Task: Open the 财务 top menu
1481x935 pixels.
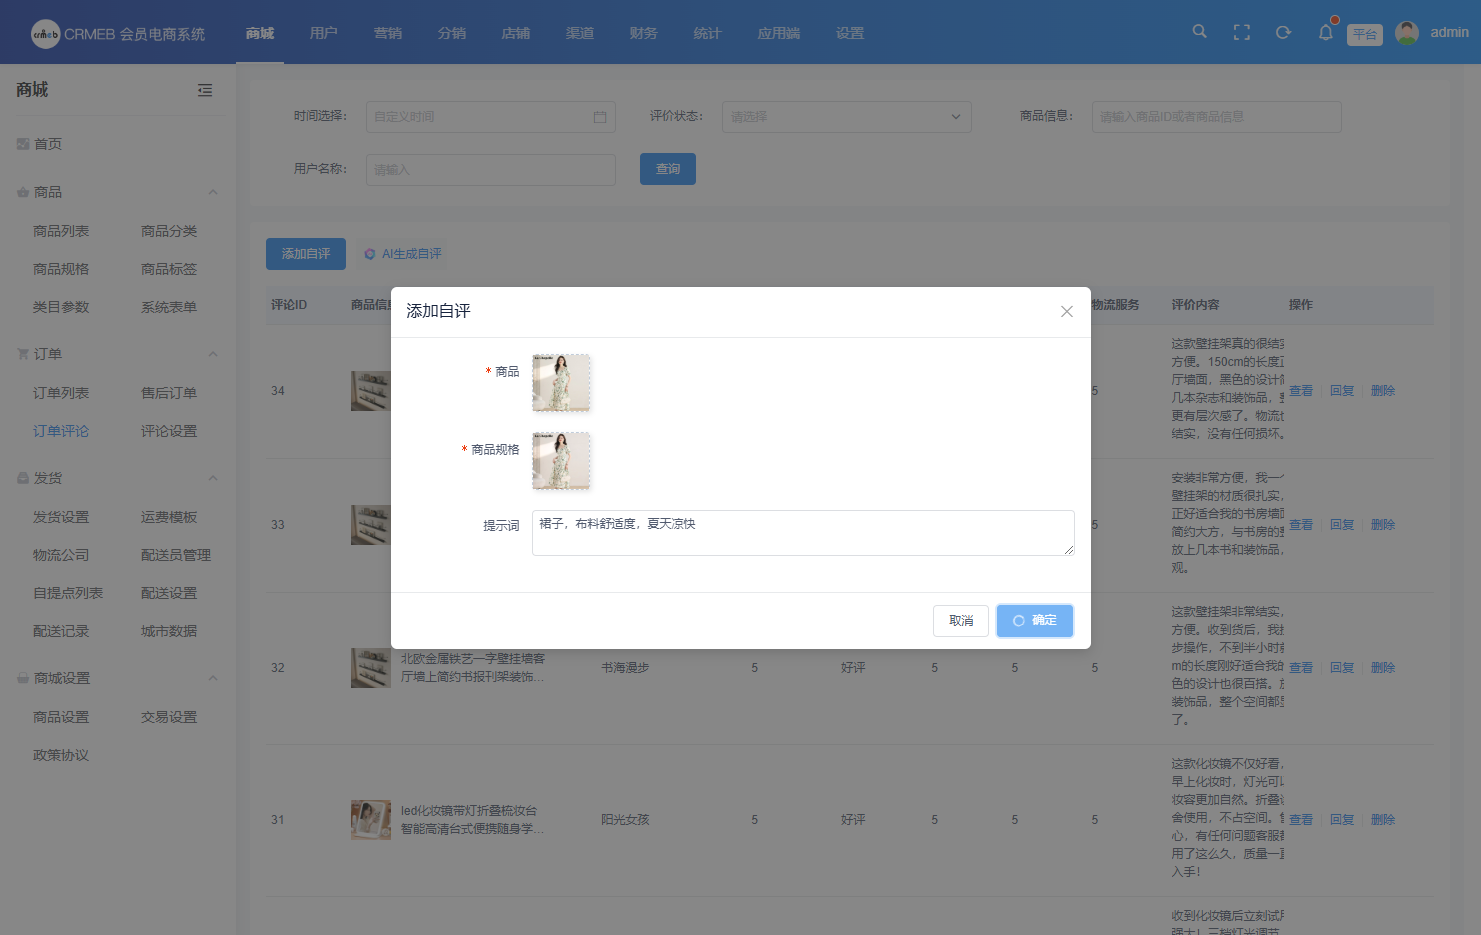Action: (643, 33)
